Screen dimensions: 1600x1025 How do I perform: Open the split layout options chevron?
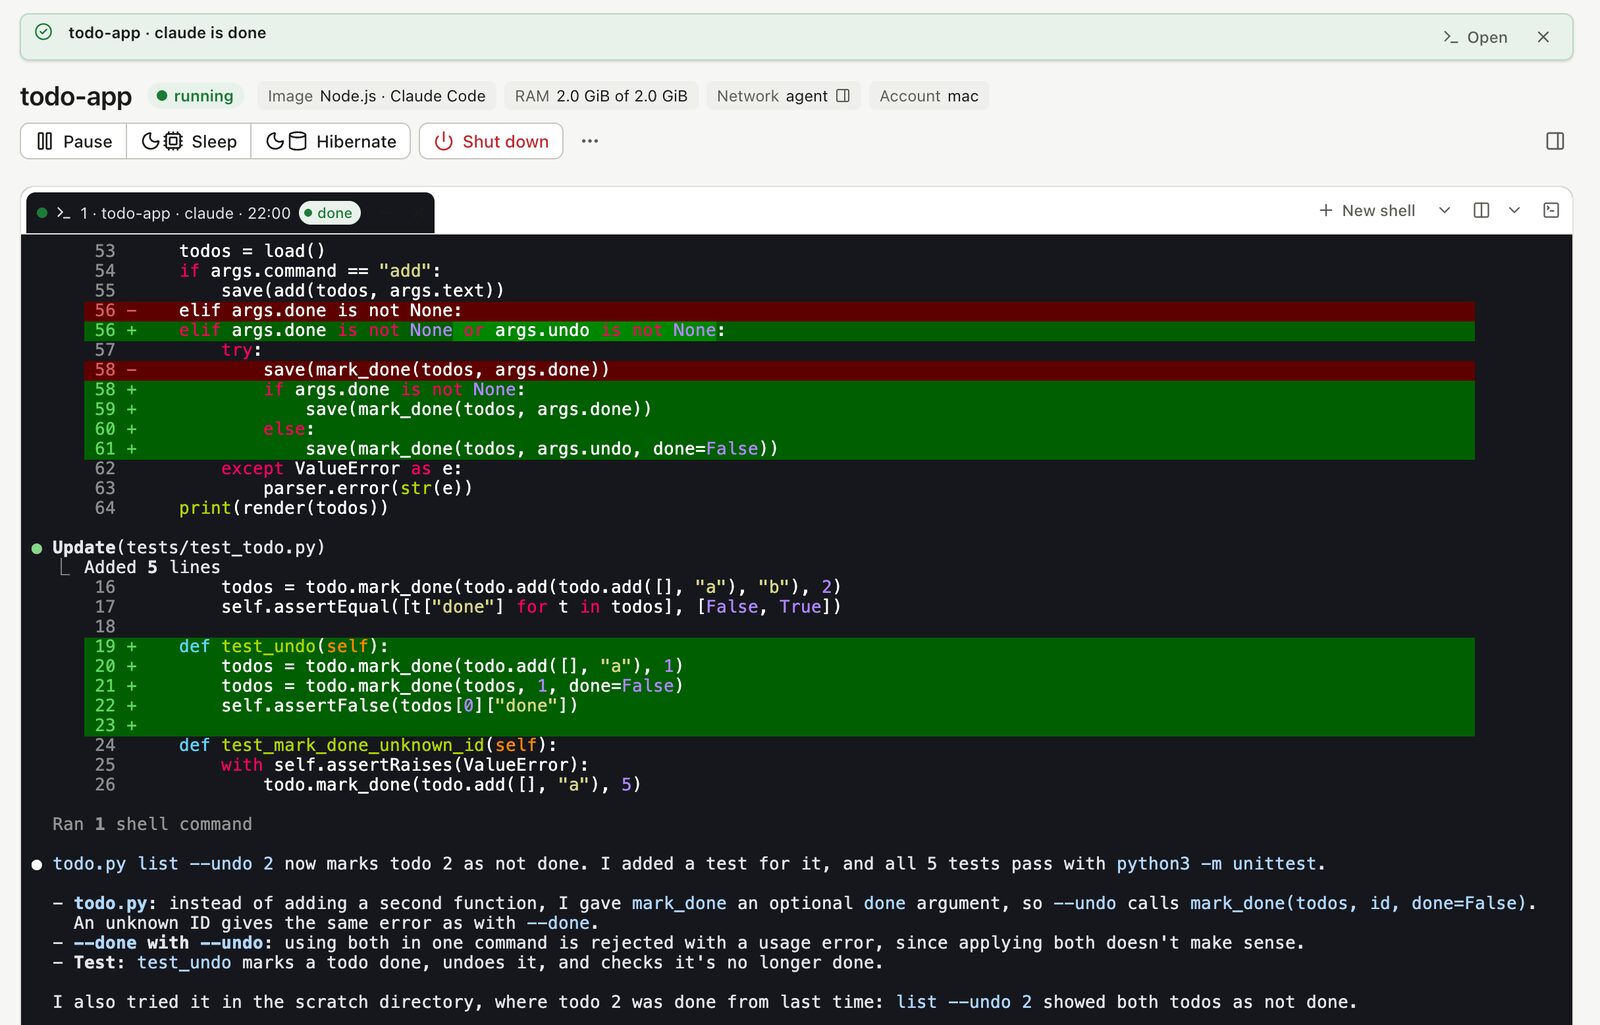point(1514,210)
